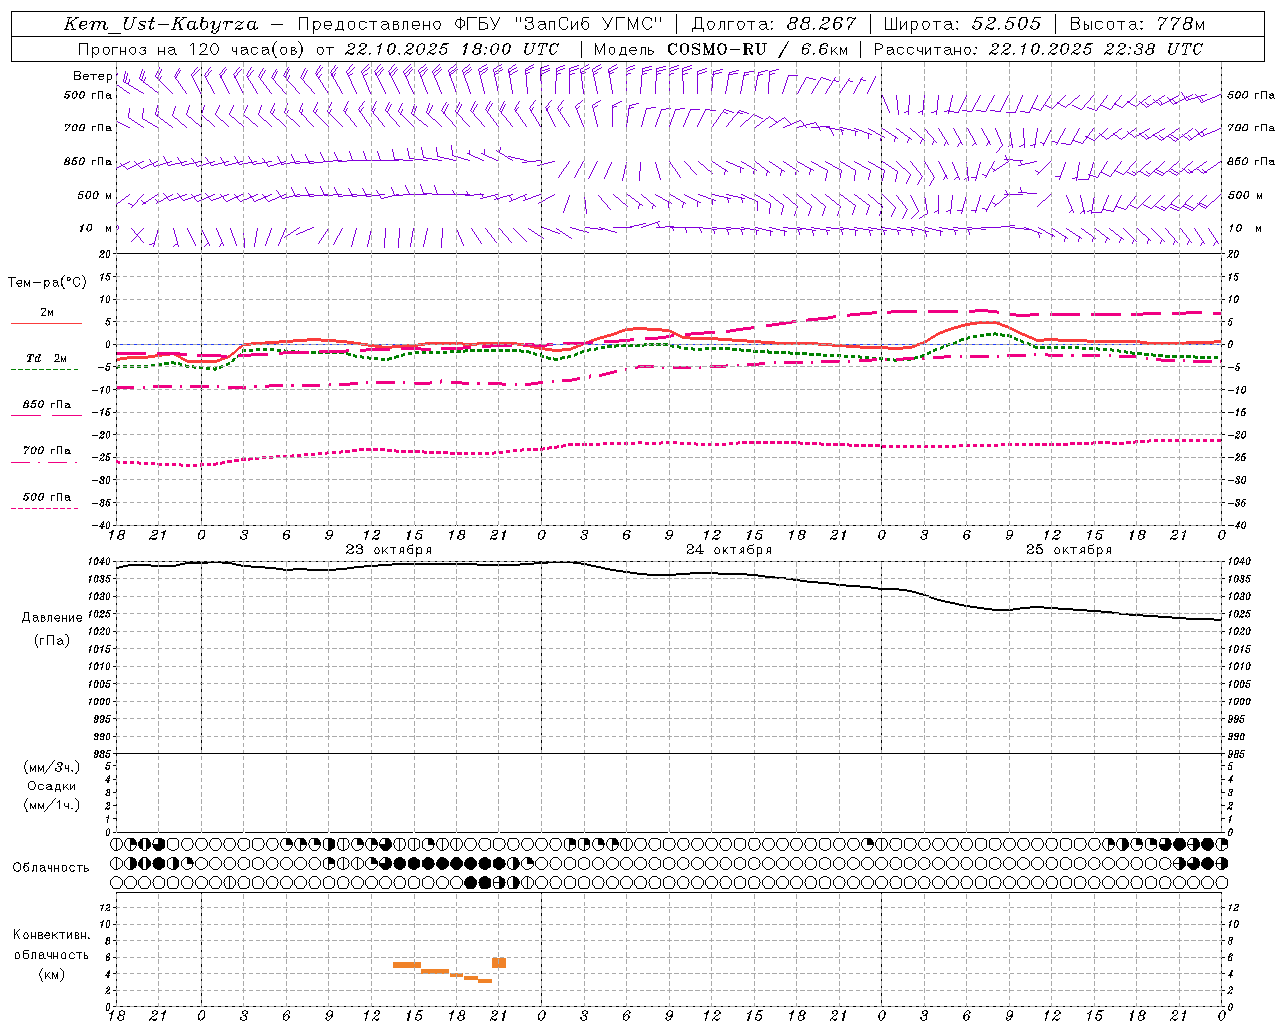Click the Облачность cloud cover label
Image resolution: width=1280 pixels, height=1024 pixels.
click(51, 867)
